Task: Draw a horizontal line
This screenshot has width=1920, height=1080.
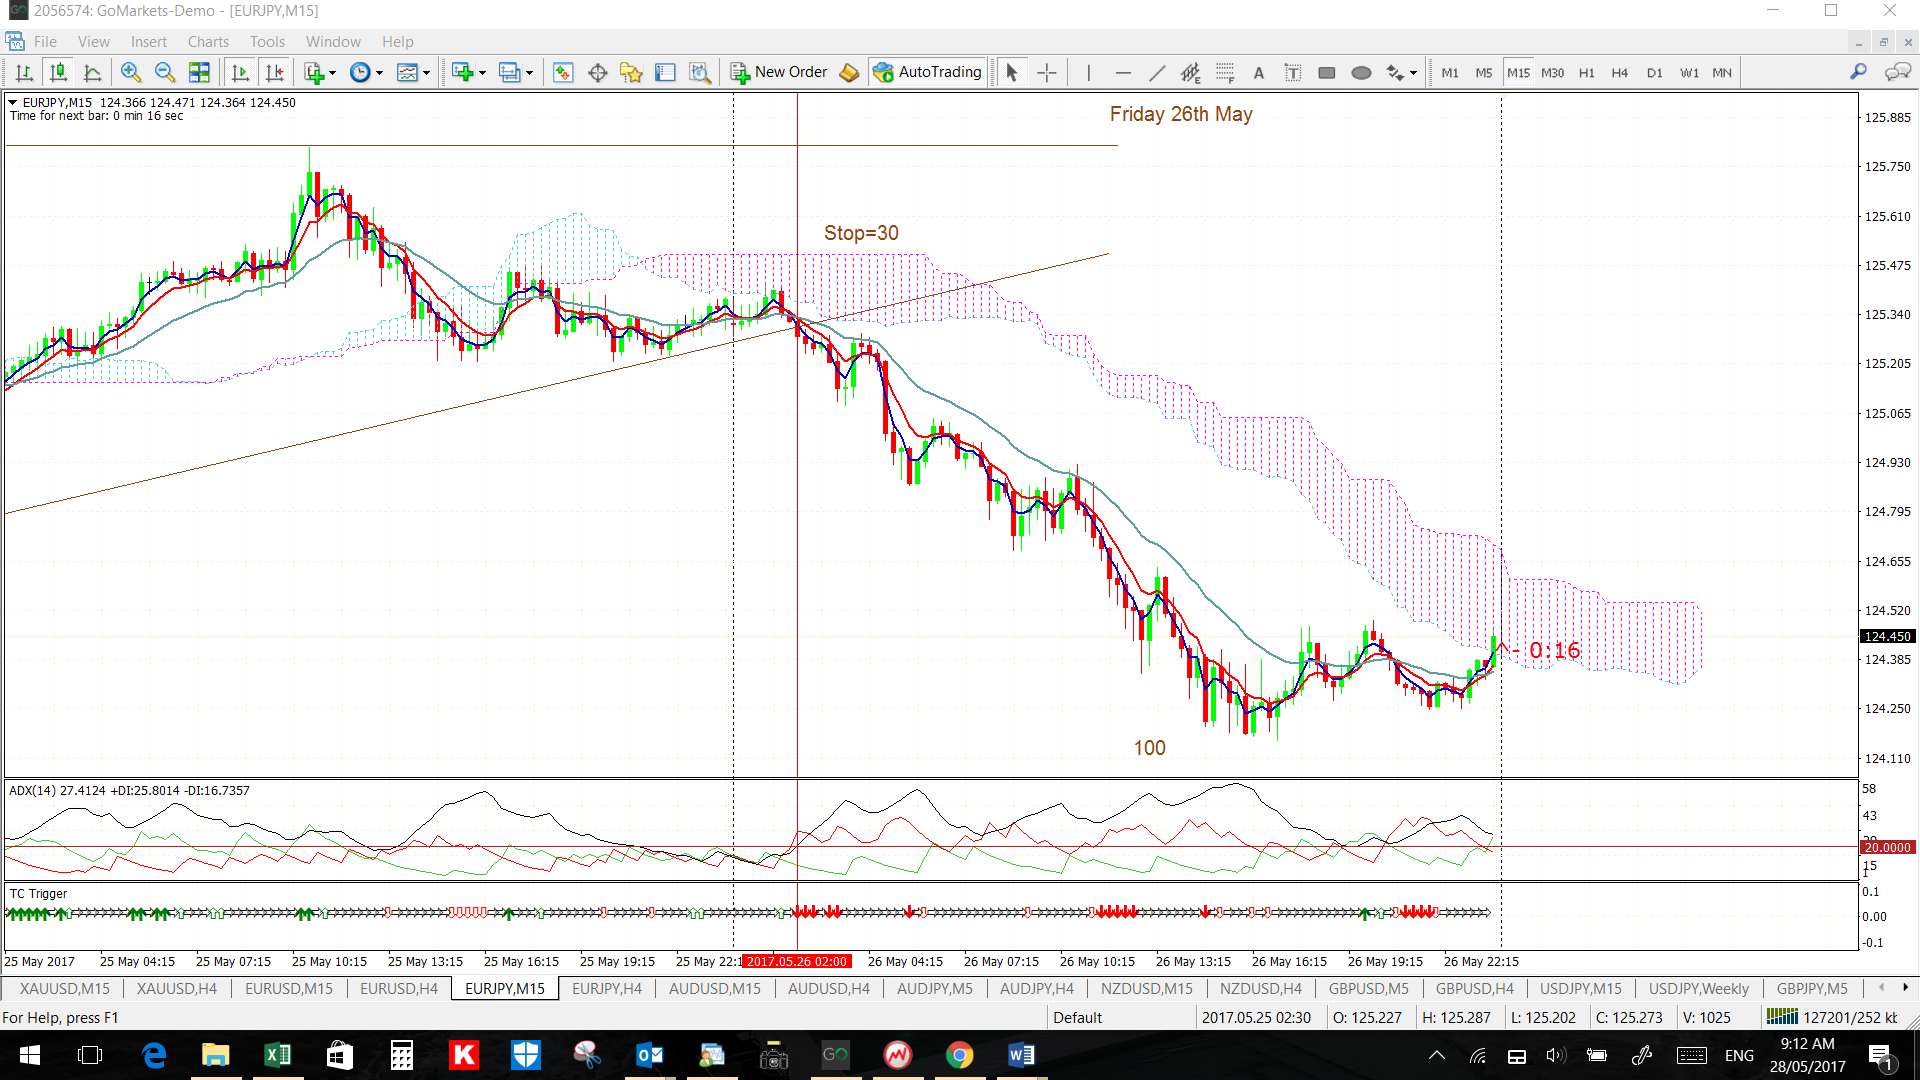Action: (x=1123, y=72)
